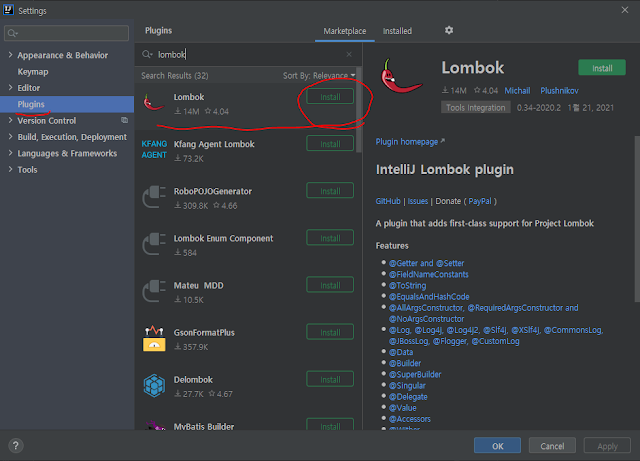The image size is (640, 461).
Task: Switch to the Marketplace tab
Action: [x=344, y=31]
